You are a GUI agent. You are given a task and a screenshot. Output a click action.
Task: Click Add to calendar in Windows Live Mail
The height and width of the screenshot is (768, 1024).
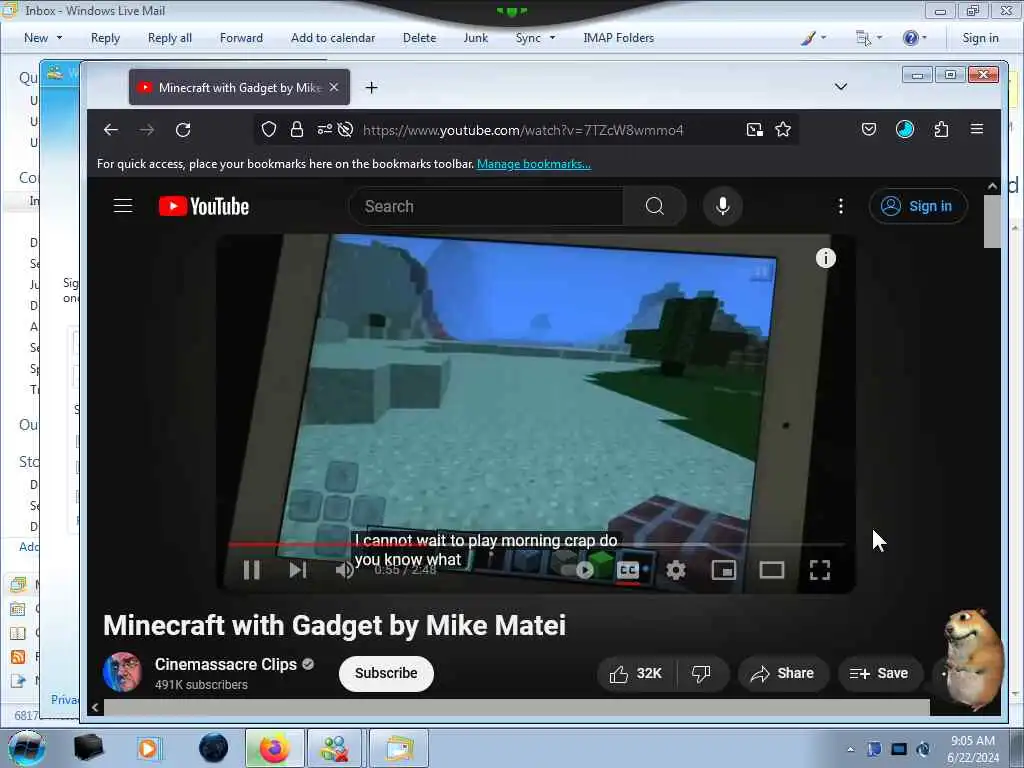point(333,38)
